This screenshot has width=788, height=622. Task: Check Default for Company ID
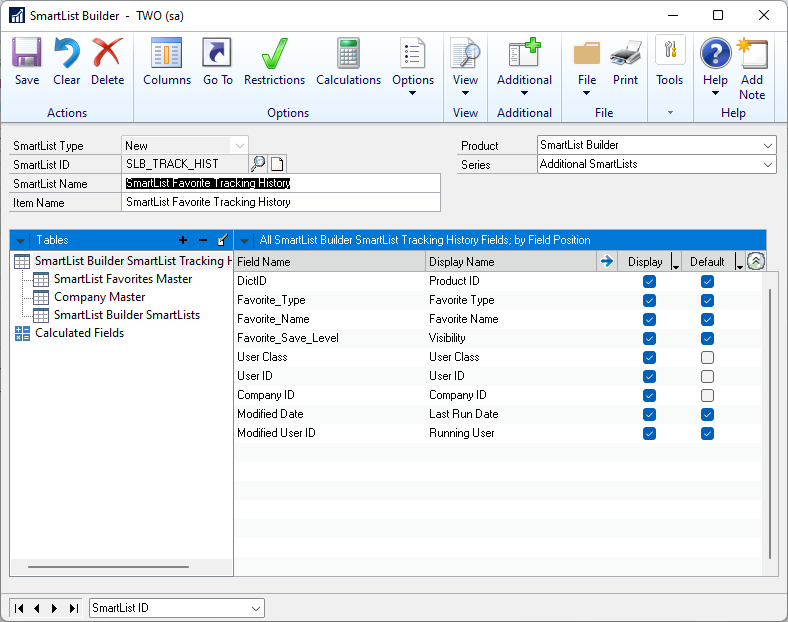pos(707,395)
